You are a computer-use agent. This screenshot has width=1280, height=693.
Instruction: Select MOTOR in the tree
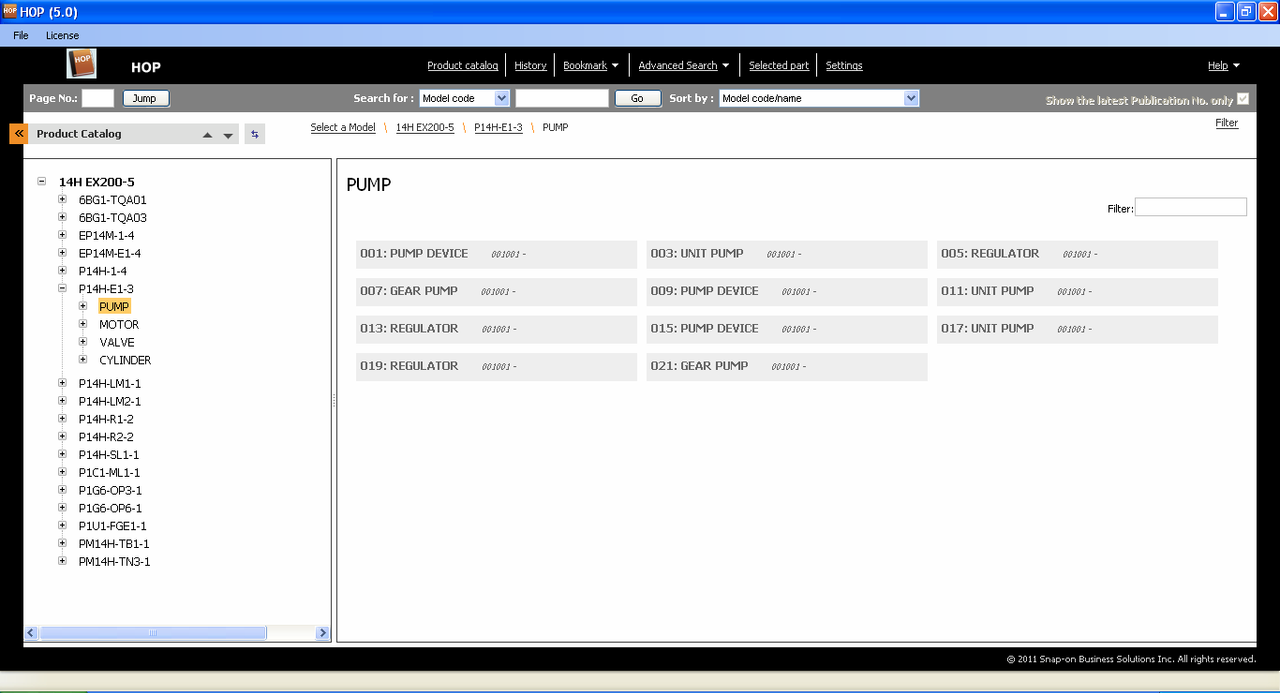tap(119, 325)
